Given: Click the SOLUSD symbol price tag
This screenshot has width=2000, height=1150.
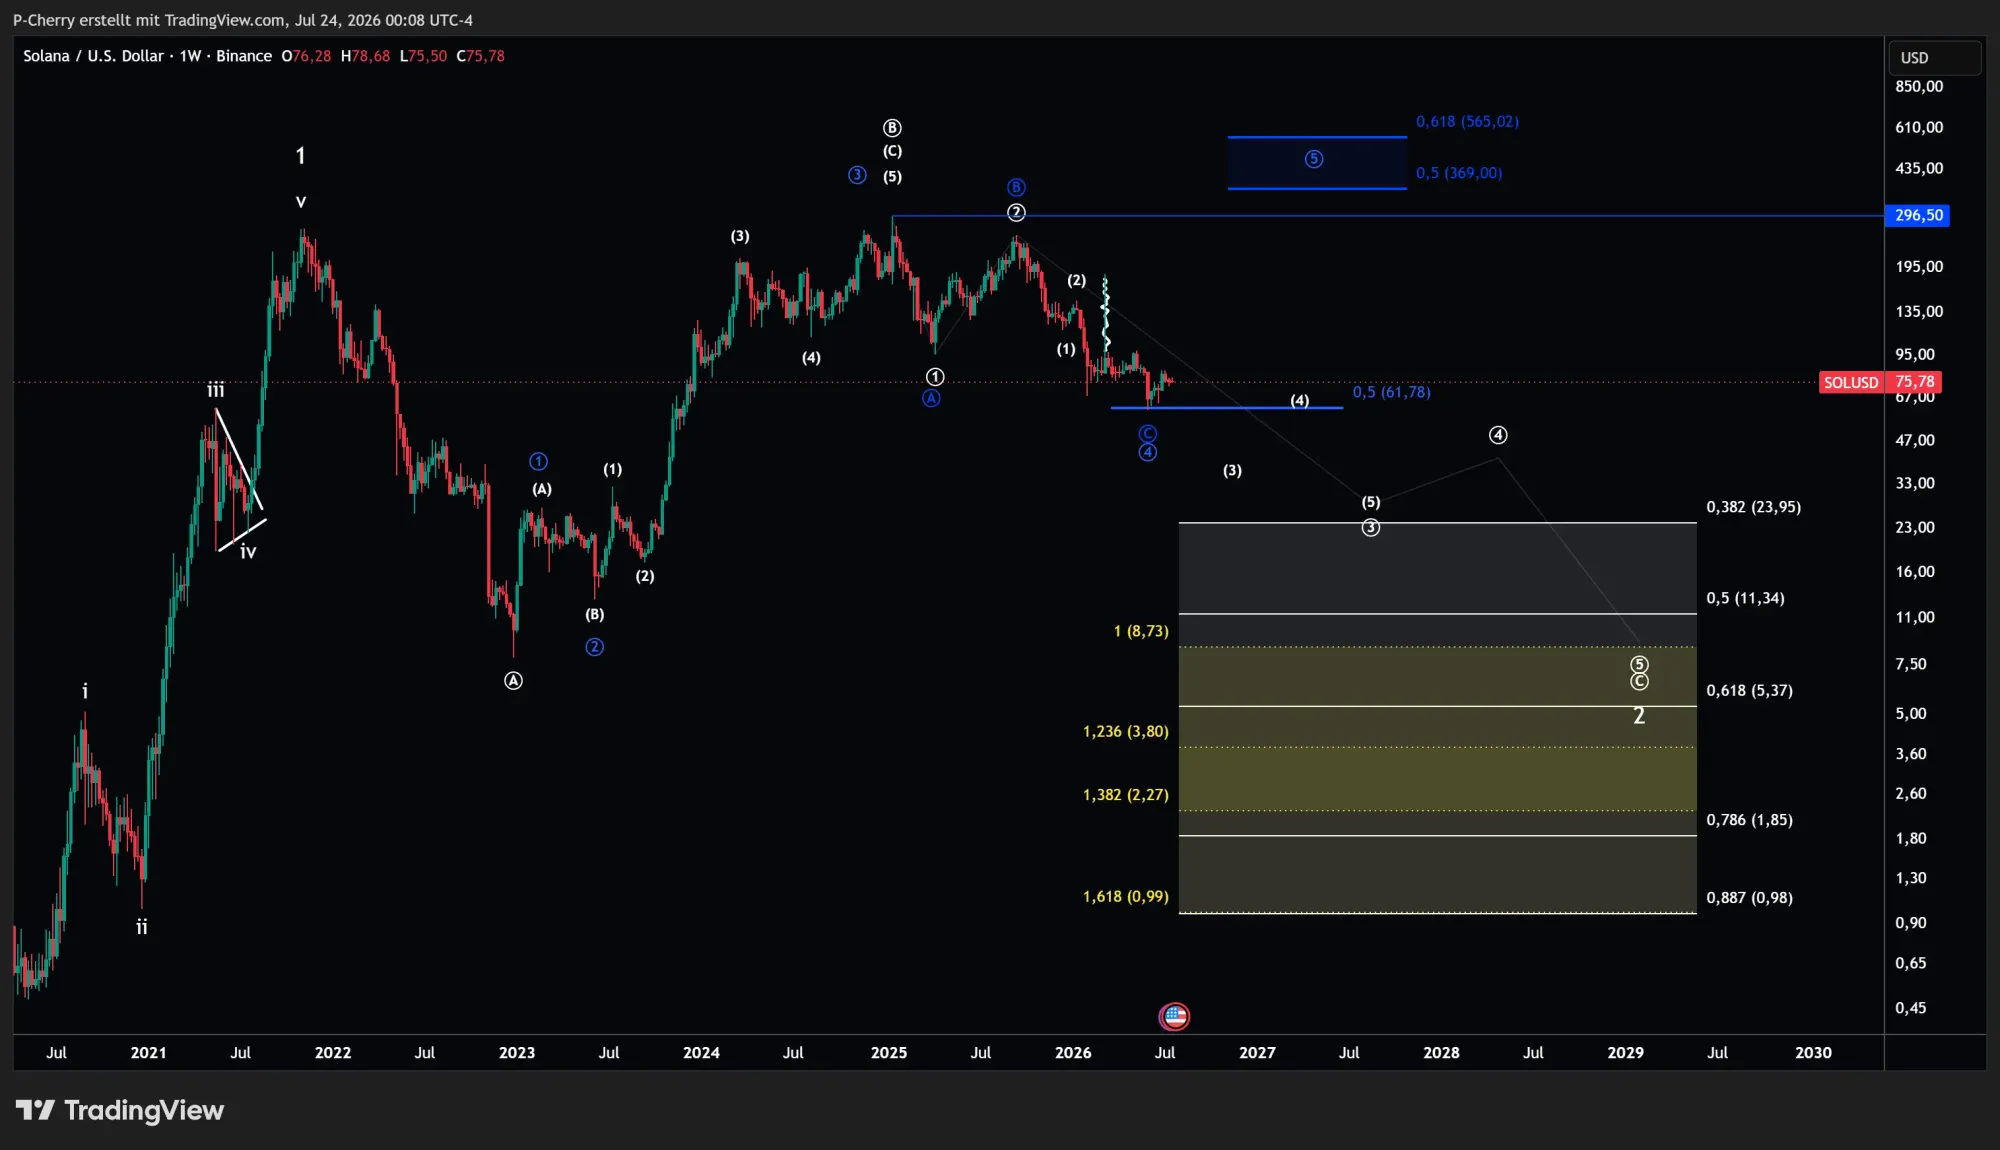Looking at the screenshot, I should (x=1851, y=382).
